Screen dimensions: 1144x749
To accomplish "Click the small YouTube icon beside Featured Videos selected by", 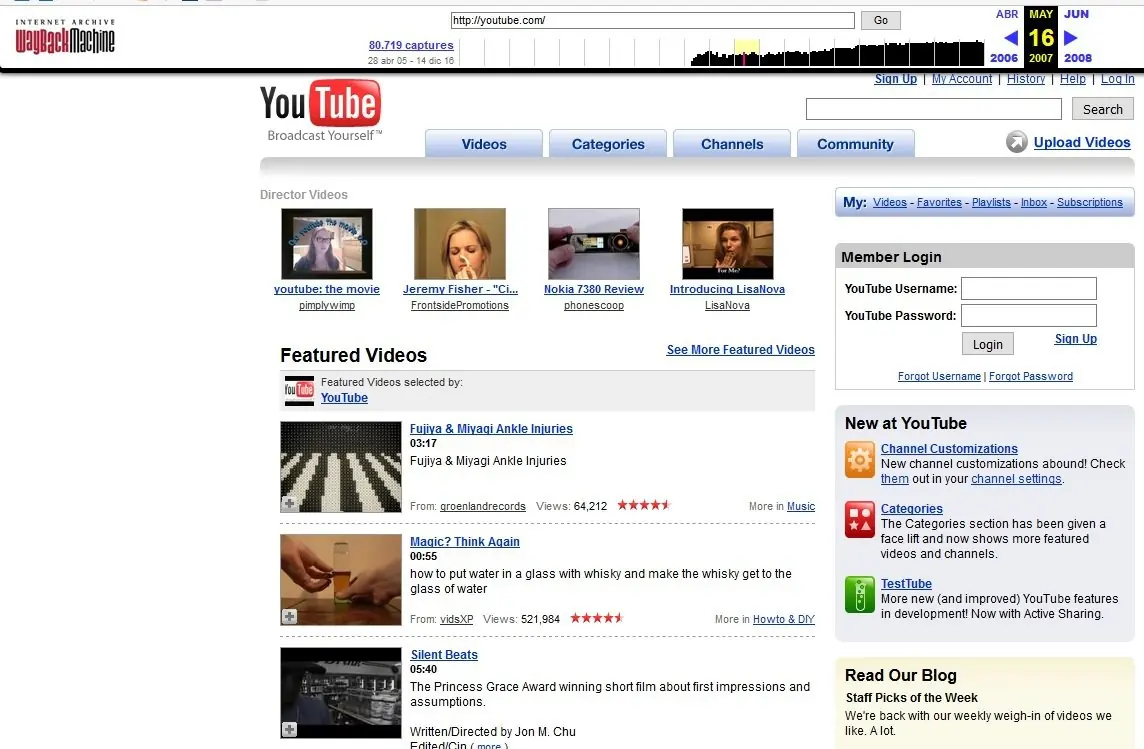I will tap(299, 391).
